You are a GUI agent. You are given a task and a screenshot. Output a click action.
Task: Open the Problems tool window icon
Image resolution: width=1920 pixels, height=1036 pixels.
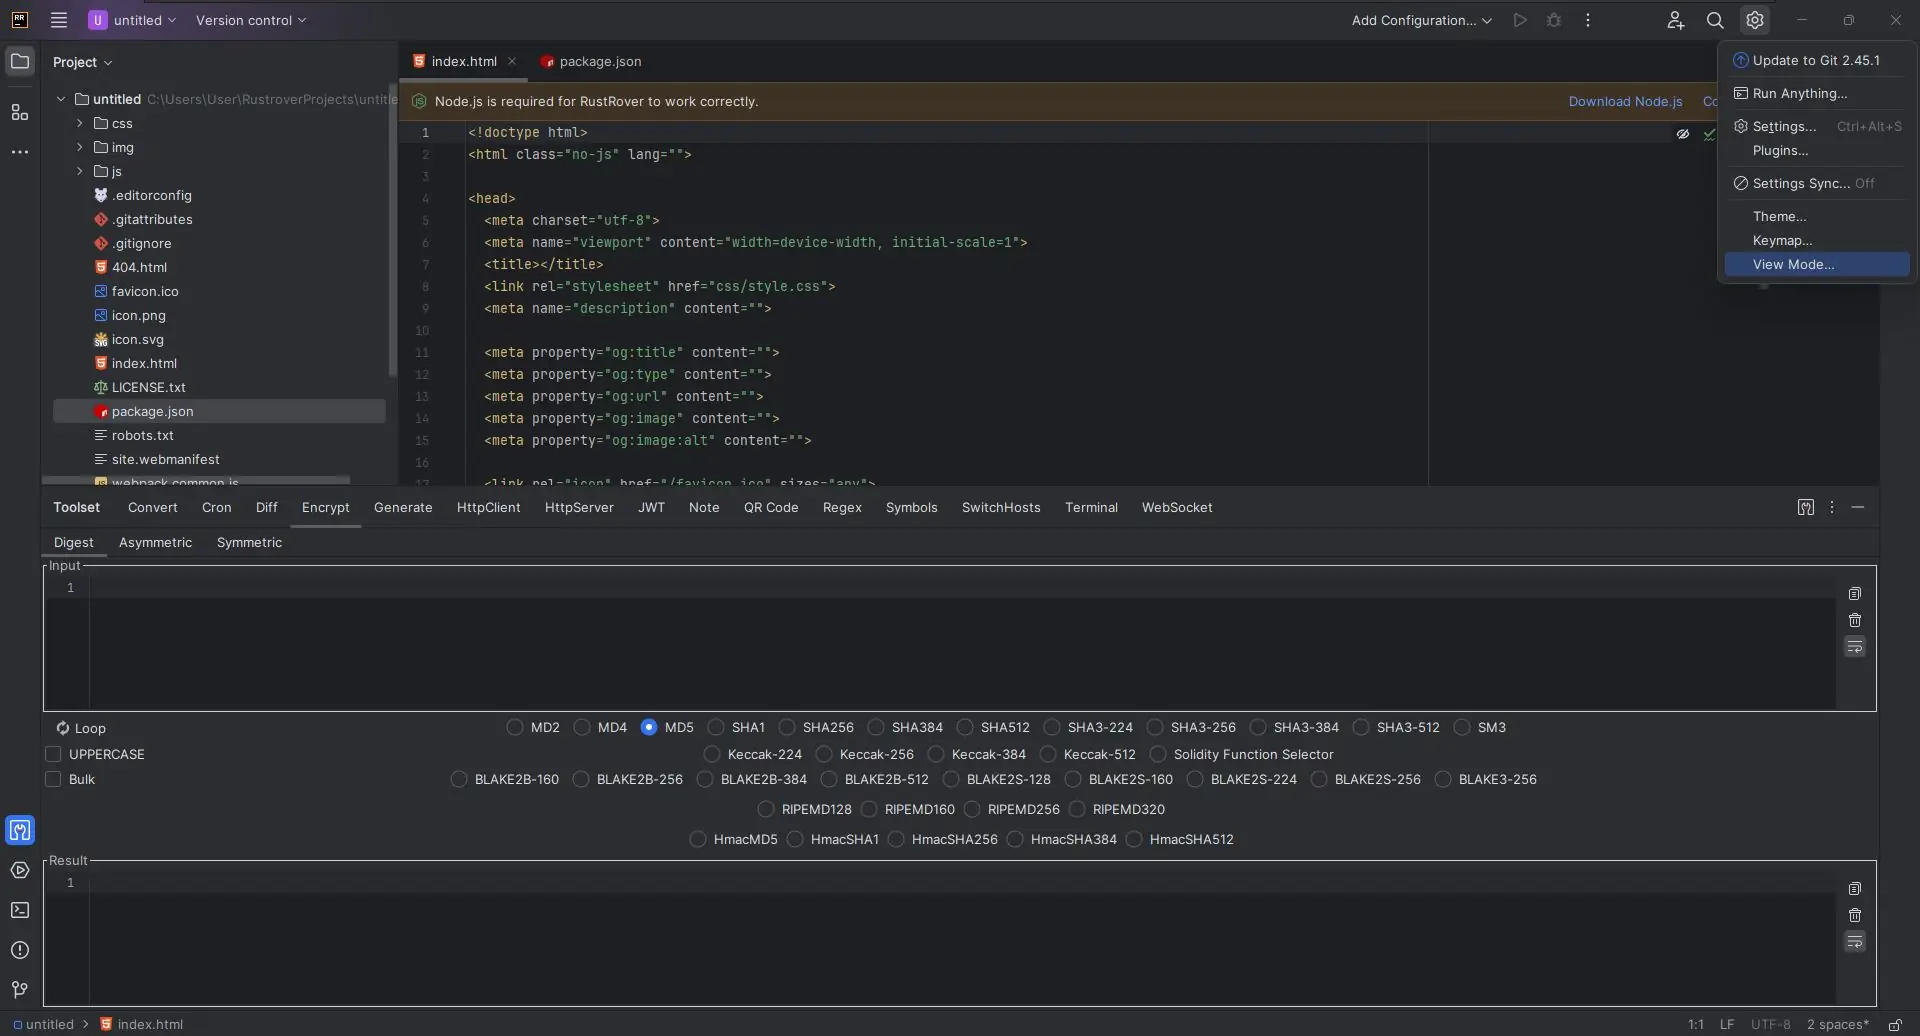19,950
